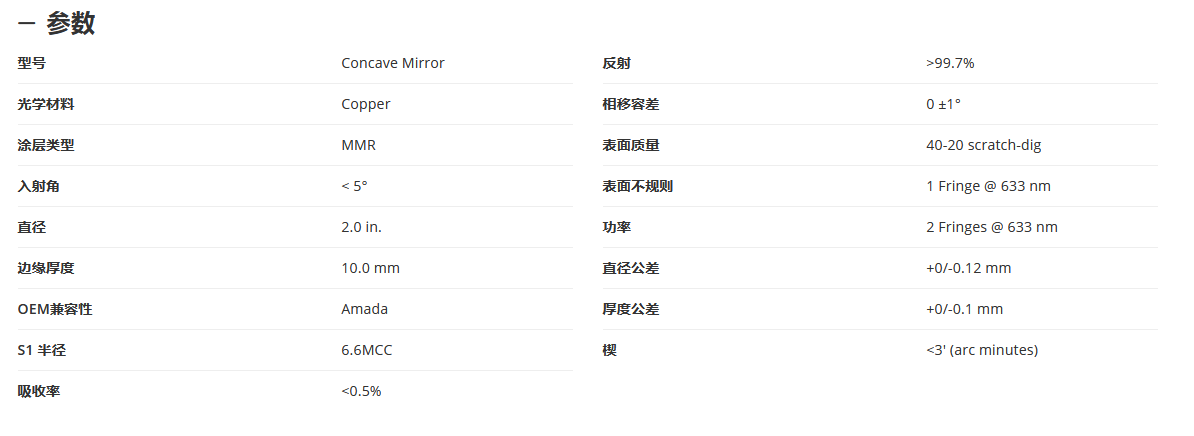This screenshot has height=436, width=1194.
Task: Select the MMR coating value
Action: 359,145
